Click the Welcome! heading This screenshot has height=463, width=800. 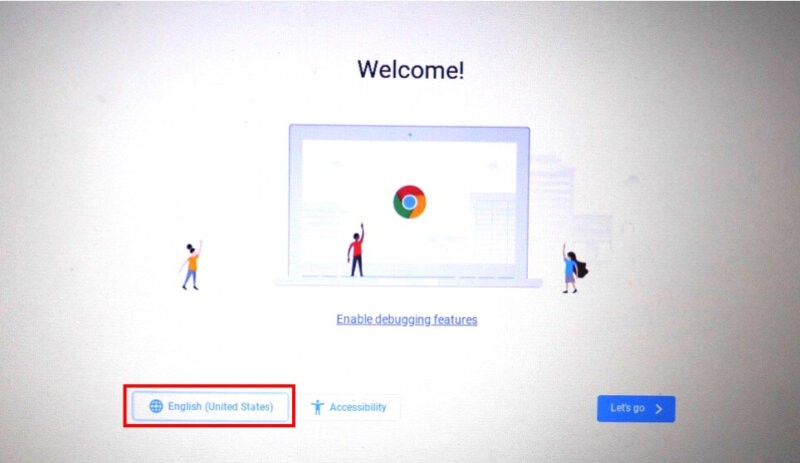pyautogui.click(x=411, y=69)
